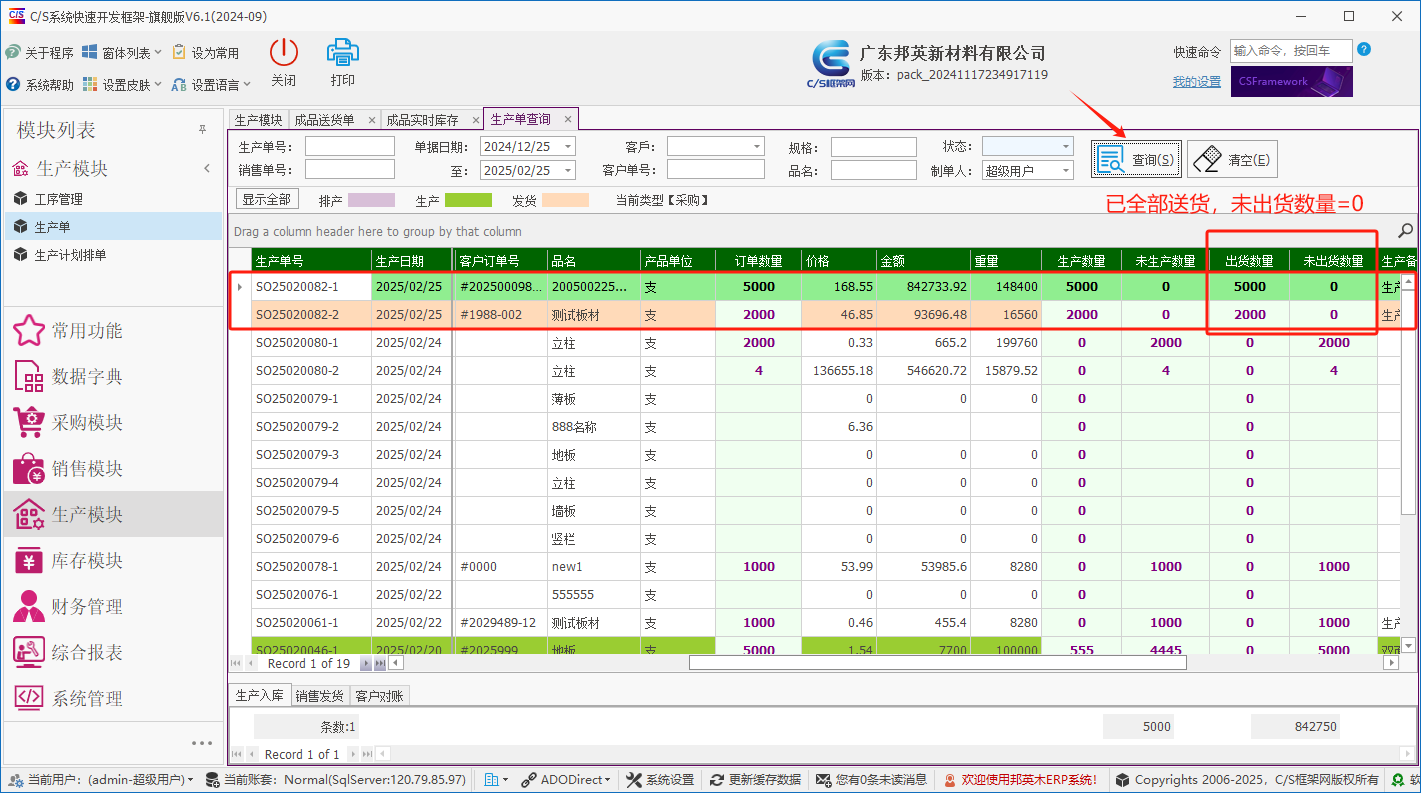Click the CSFramework banner image
1421x793 pixels.
[x=1291, y=82]
